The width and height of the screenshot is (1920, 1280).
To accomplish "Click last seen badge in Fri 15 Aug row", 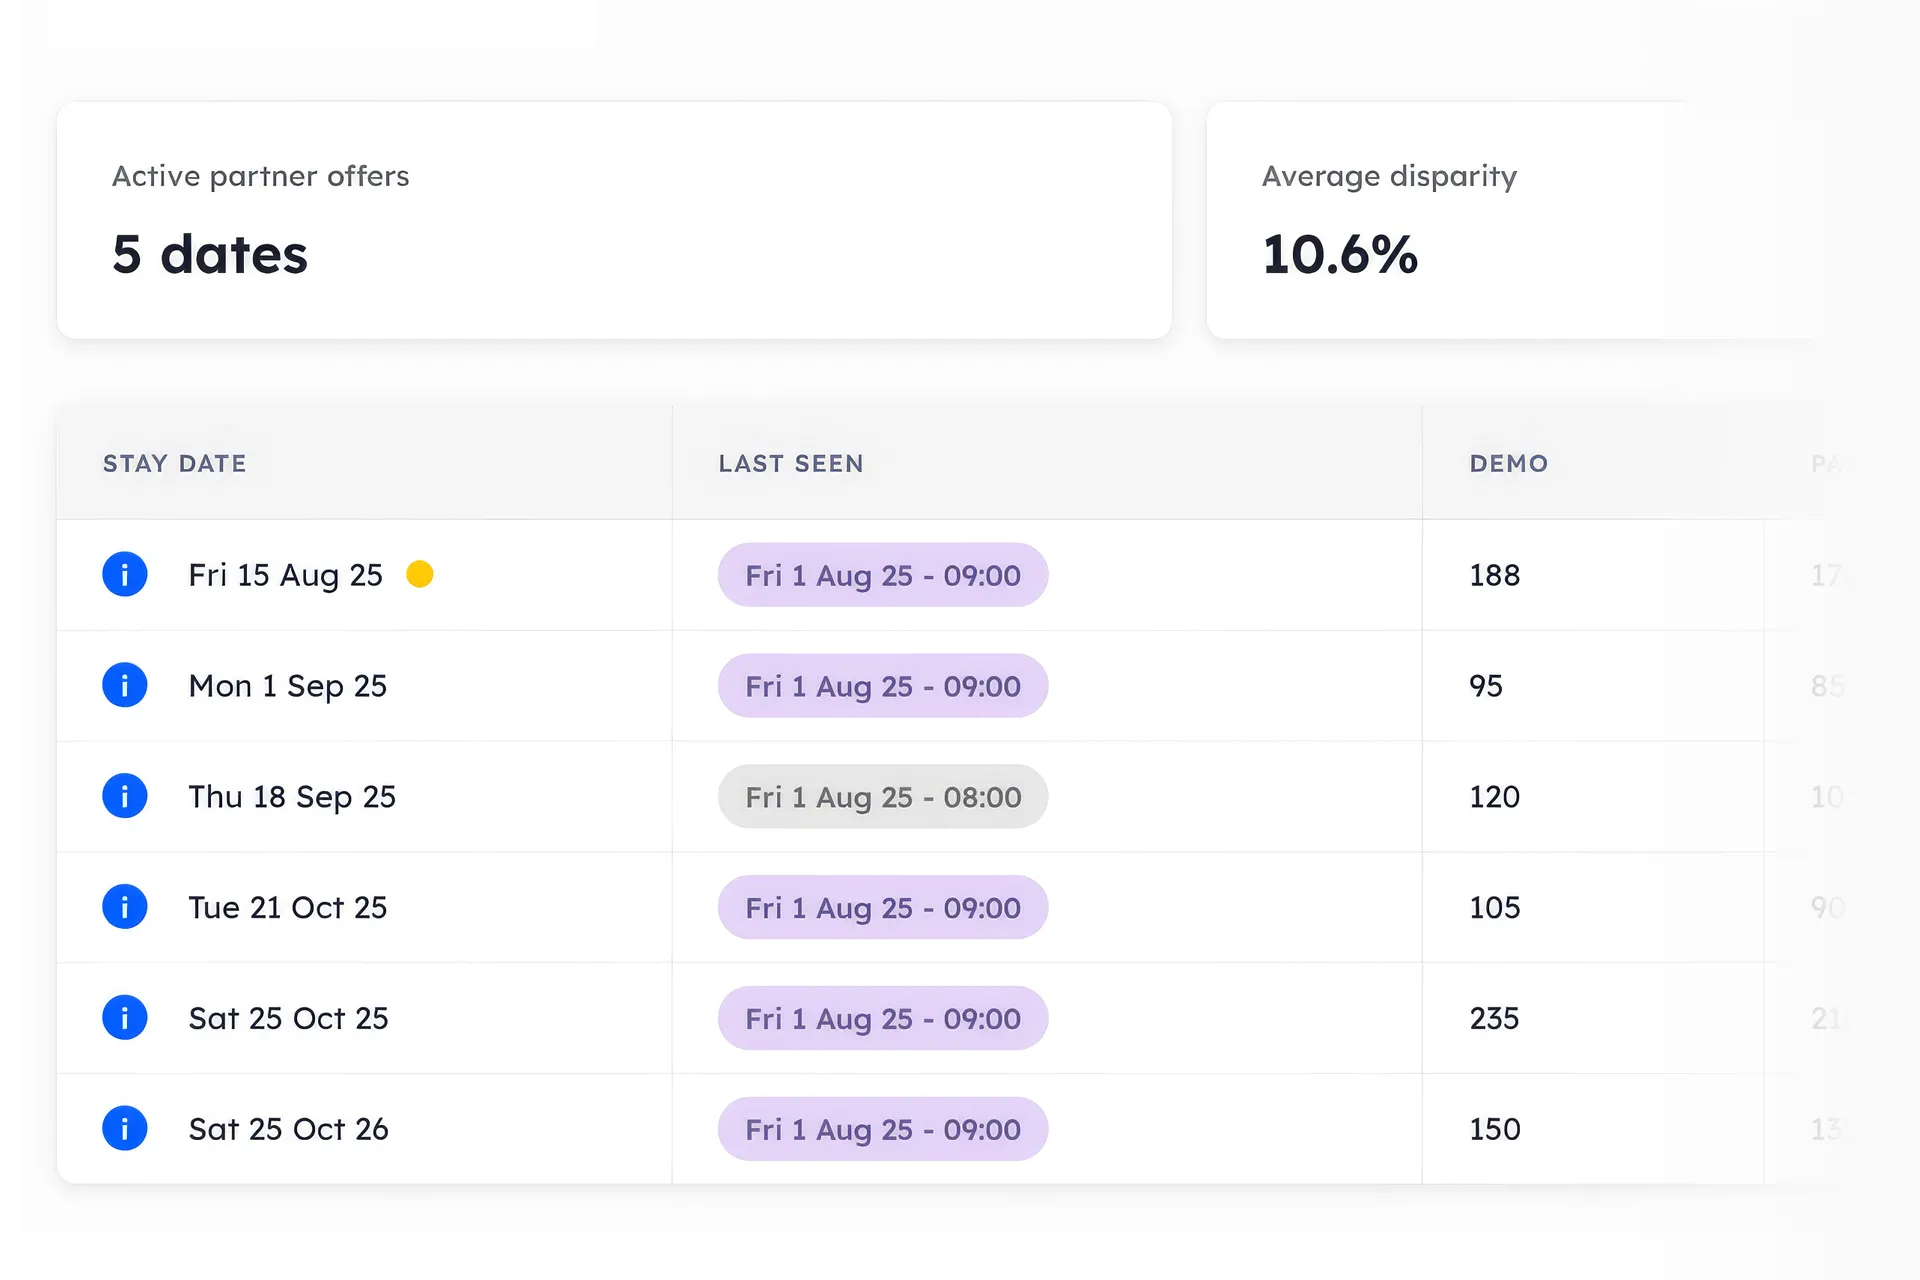I will coord(883,575).
